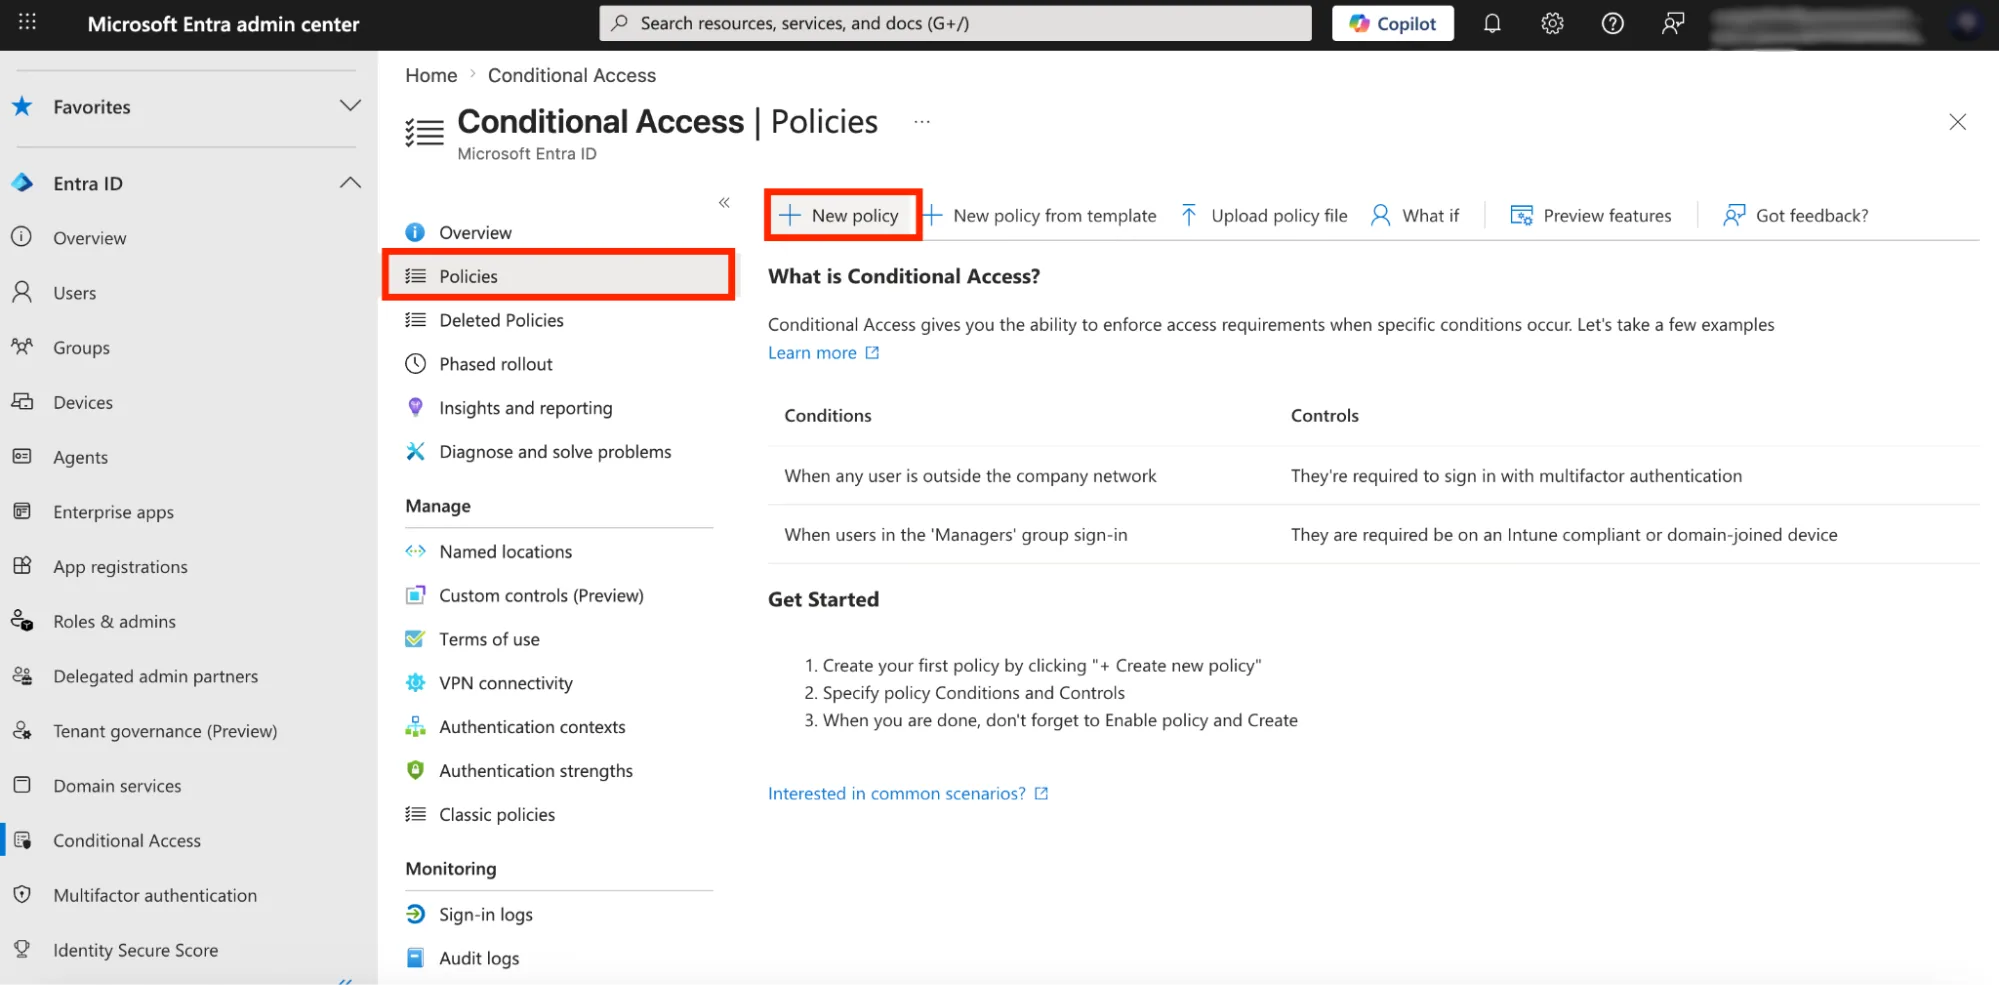Collapse the Favorites section chevron

pos(350,106)
